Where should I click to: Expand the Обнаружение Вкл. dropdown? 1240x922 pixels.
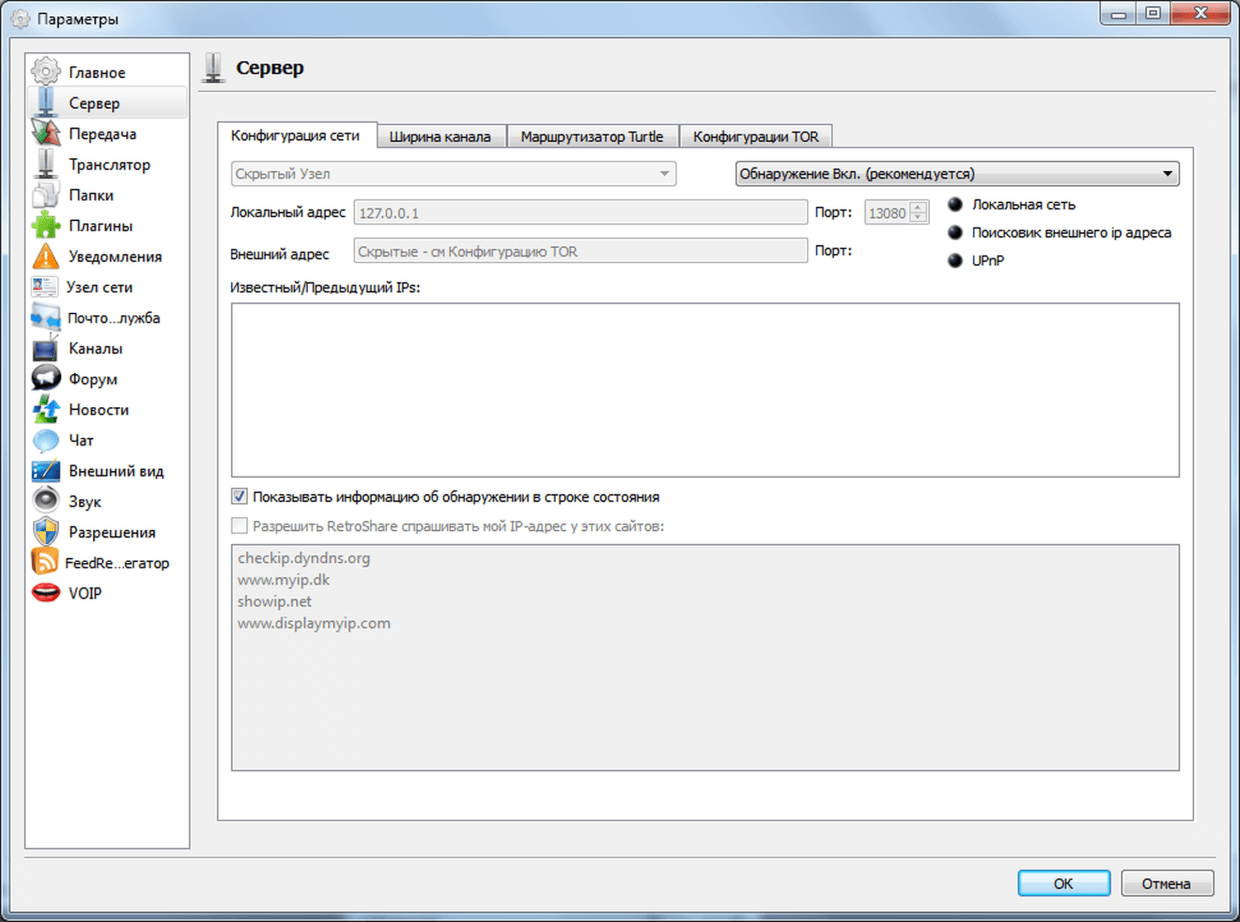957,174
